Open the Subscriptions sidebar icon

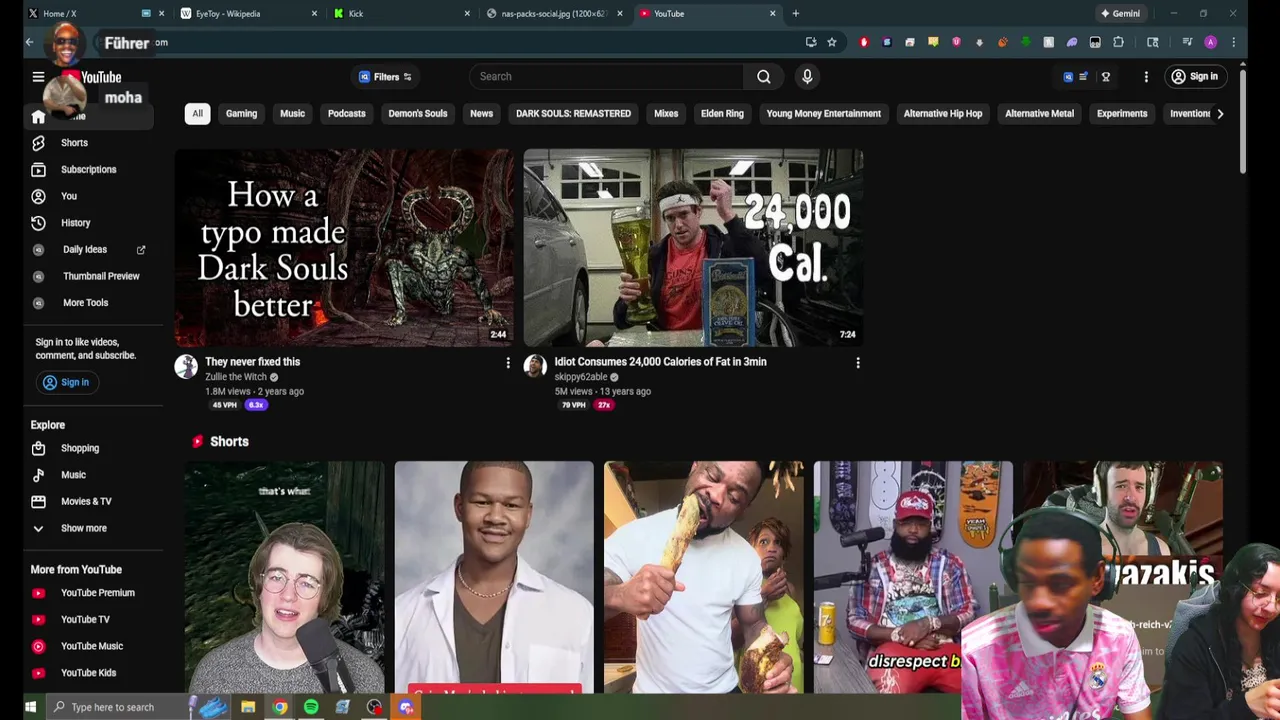coord(38,170)
